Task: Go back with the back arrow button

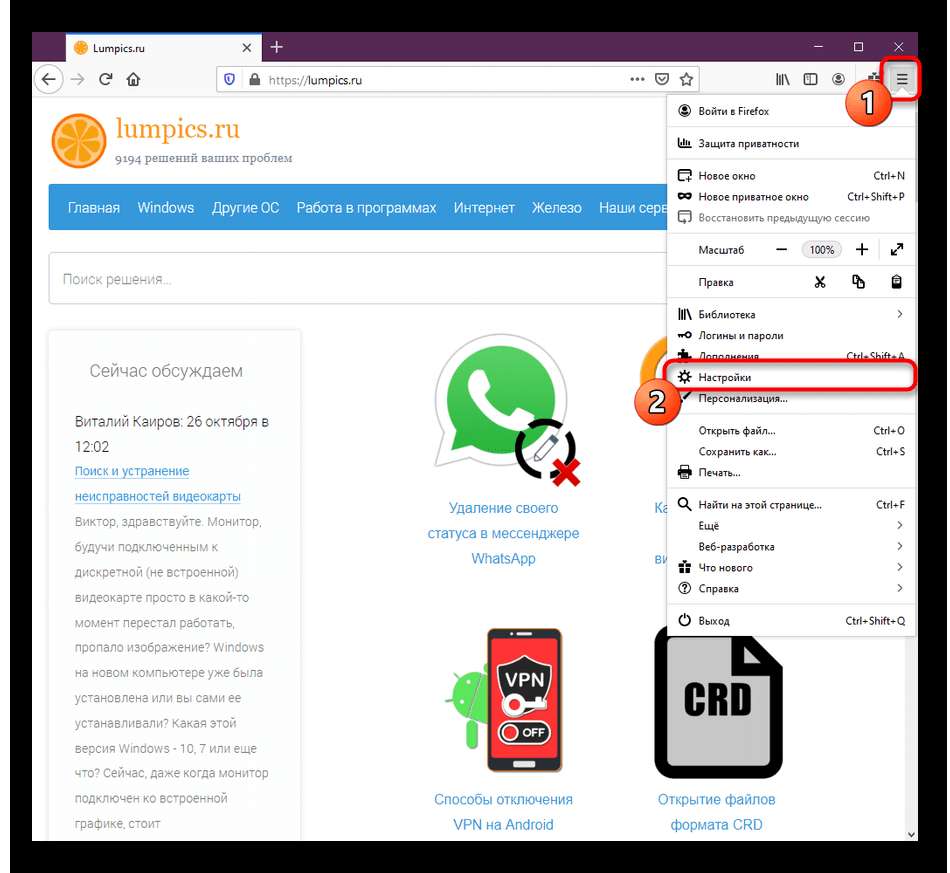Action: click(x=49, y=79)
